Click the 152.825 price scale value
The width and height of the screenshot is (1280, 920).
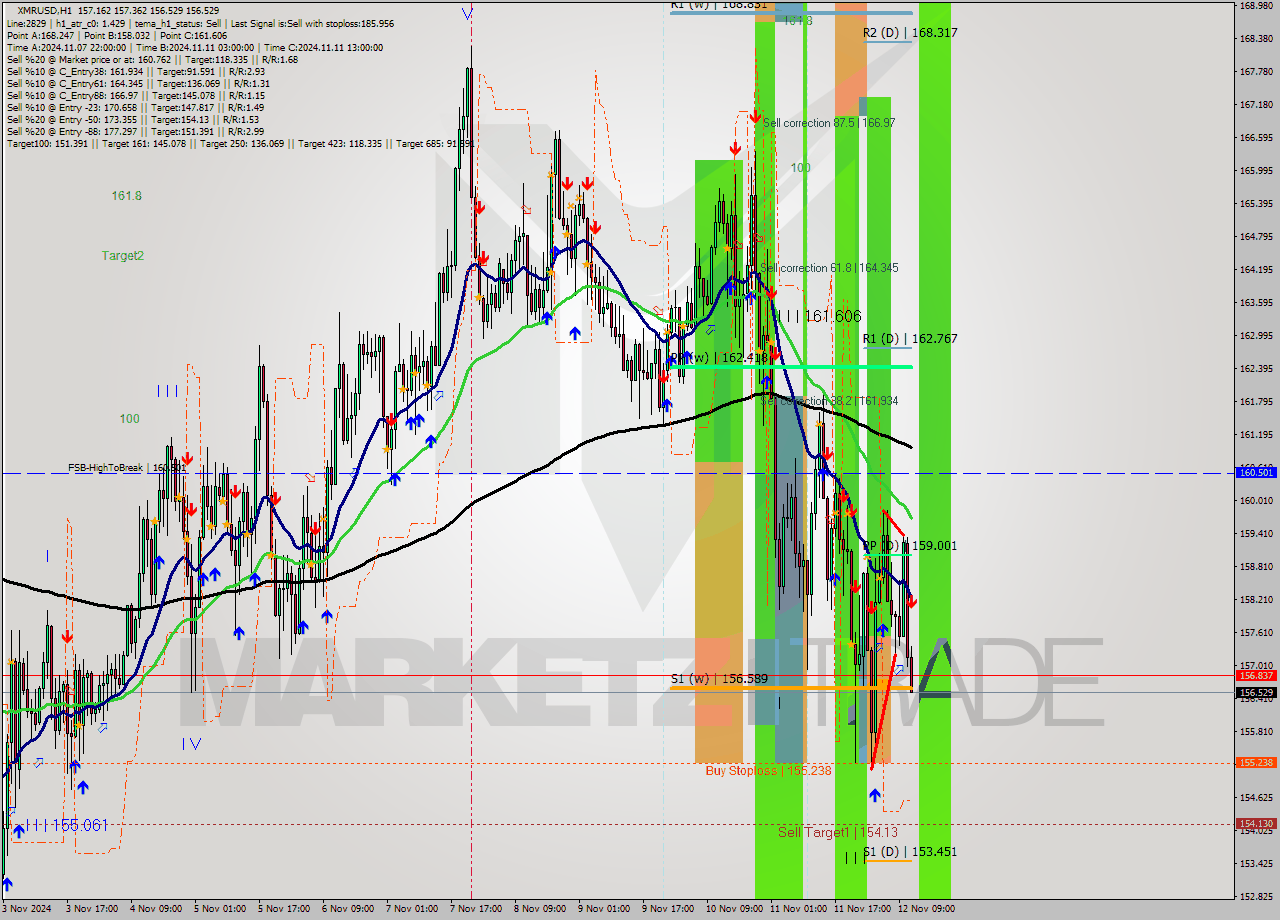pos(1256,897)
